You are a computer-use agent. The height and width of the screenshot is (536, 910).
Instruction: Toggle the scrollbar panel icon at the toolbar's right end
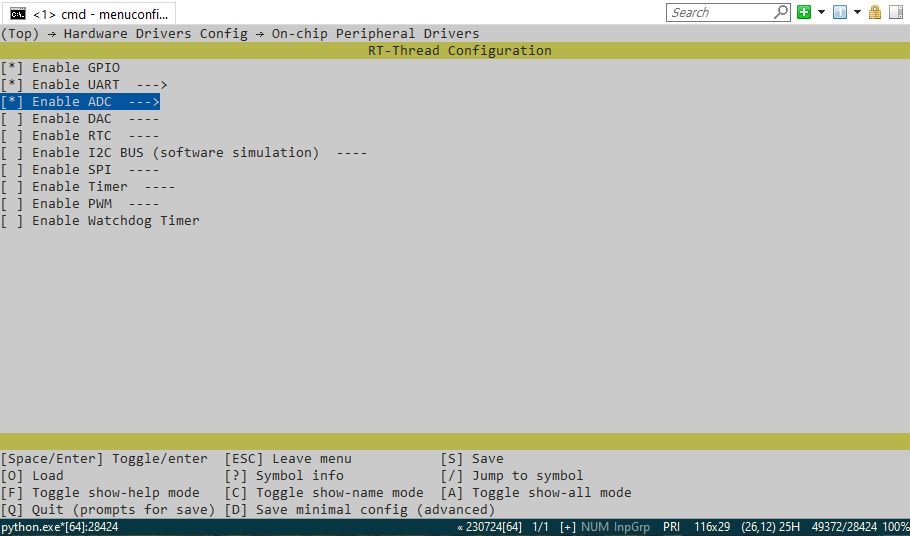[895, 12]
